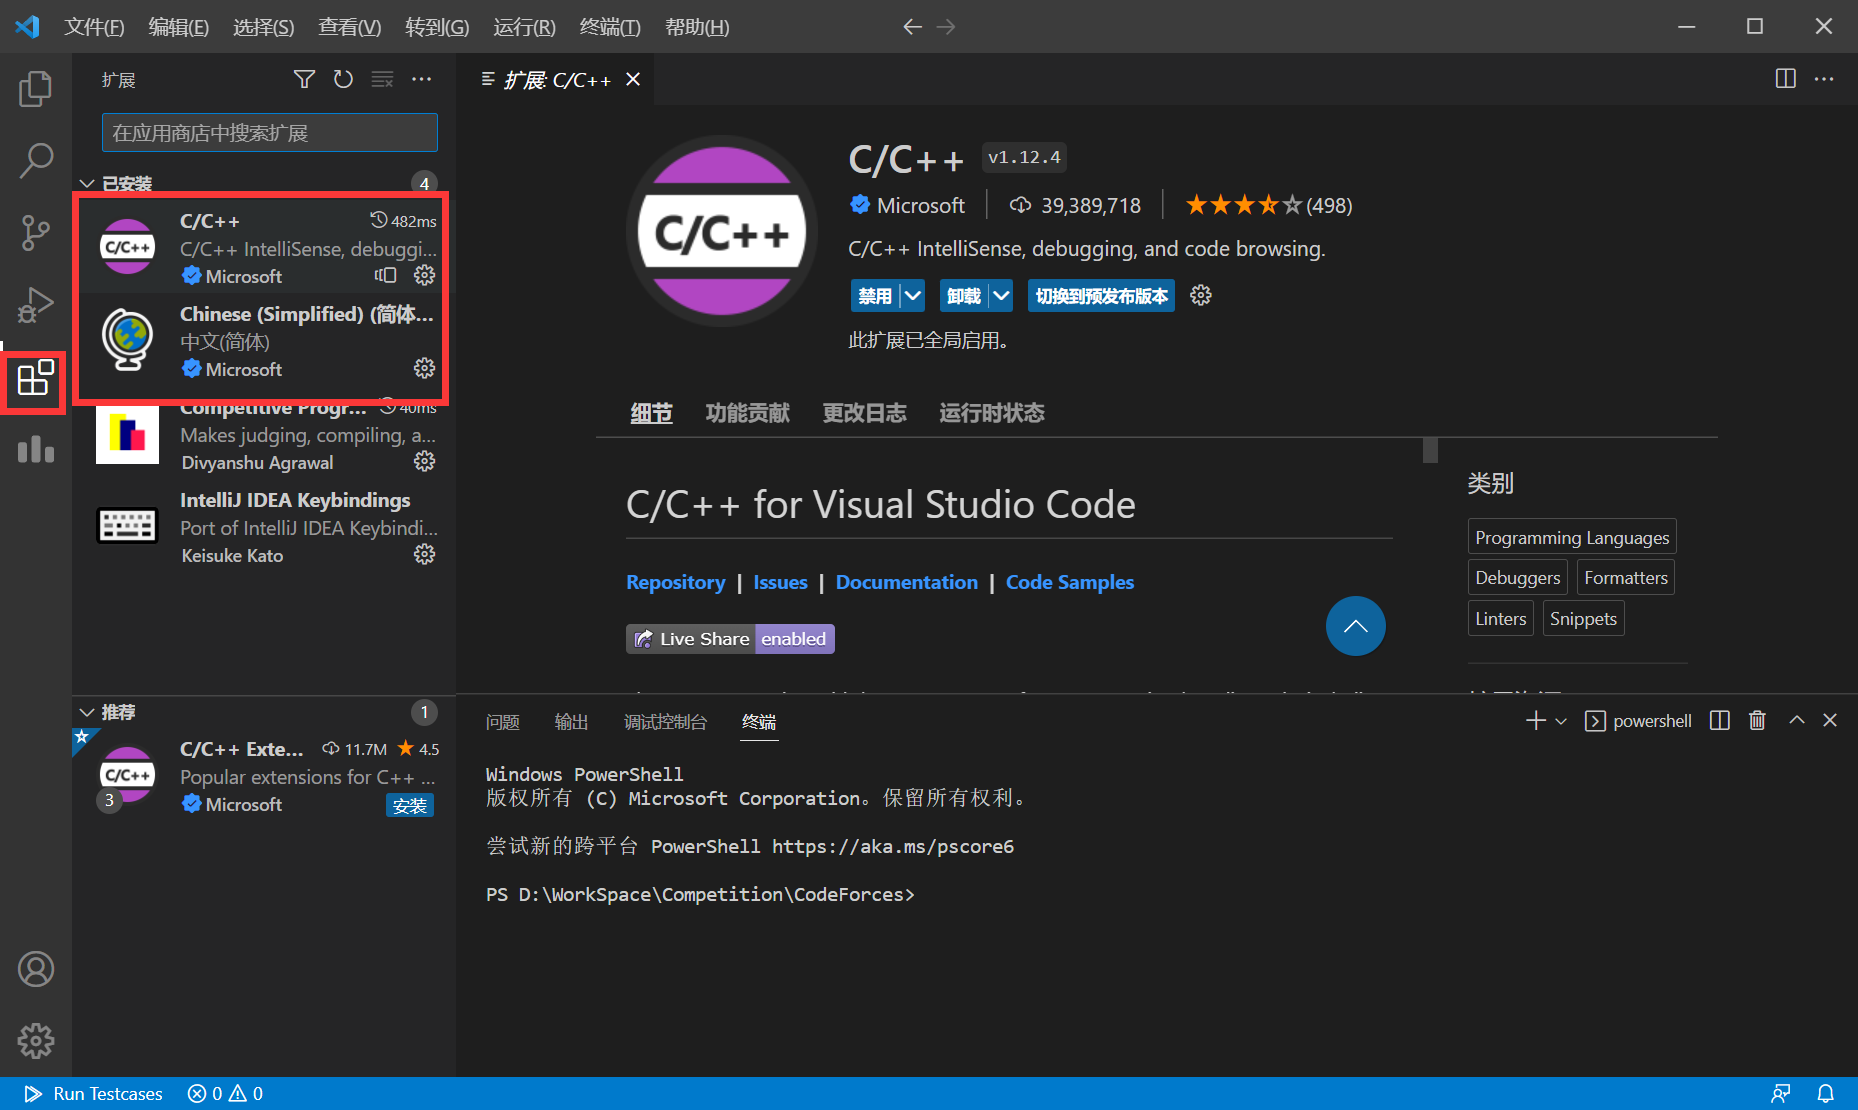Open notifications bell in status bar

[x=1826, y=1093]
